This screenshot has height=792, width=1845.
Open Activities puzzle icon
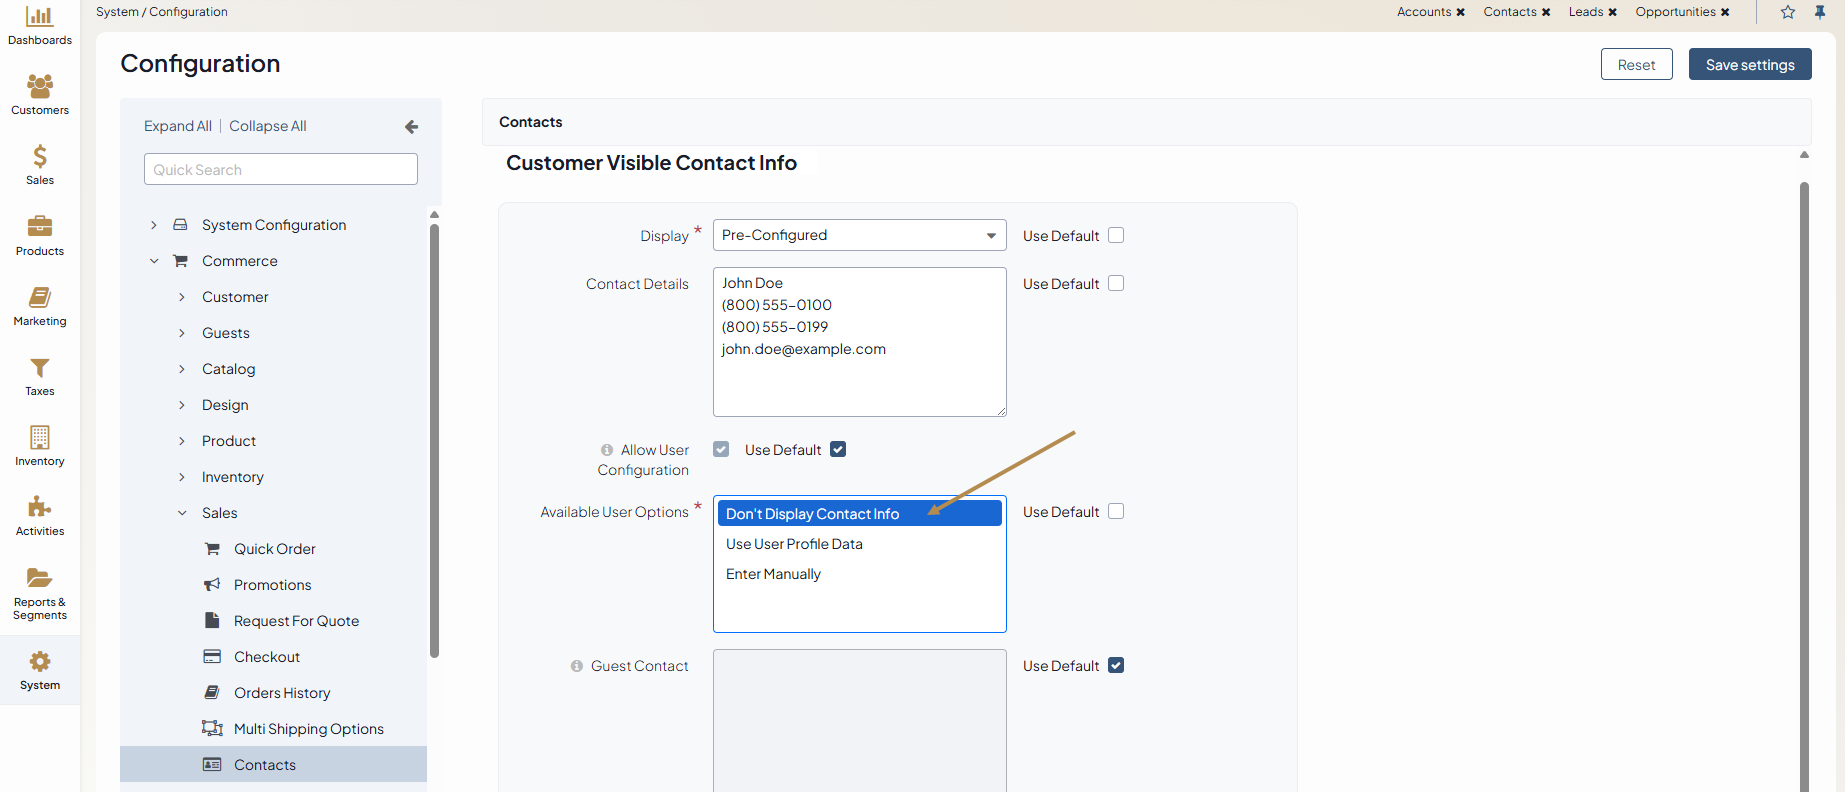(40, 508)
